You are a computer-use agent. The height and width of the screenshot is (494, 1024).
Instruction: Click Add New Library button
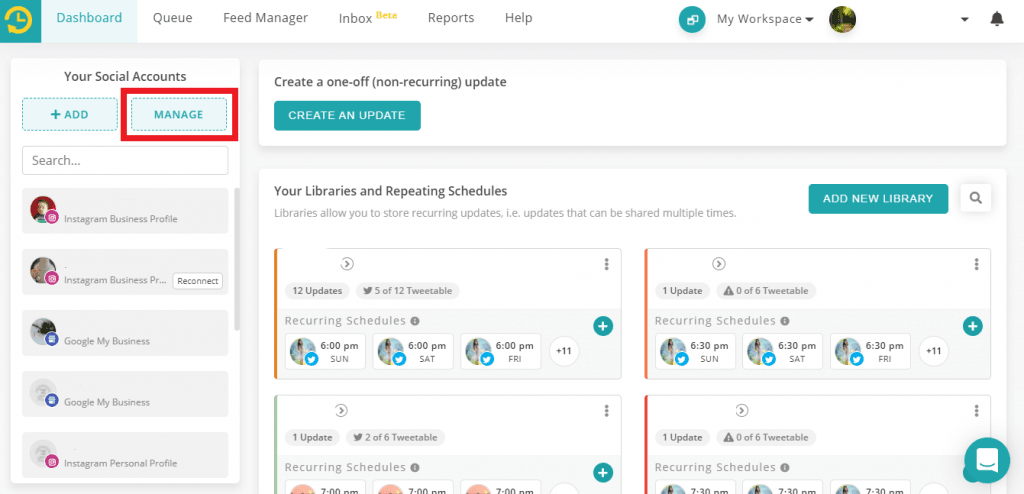[x=878, y=199]
